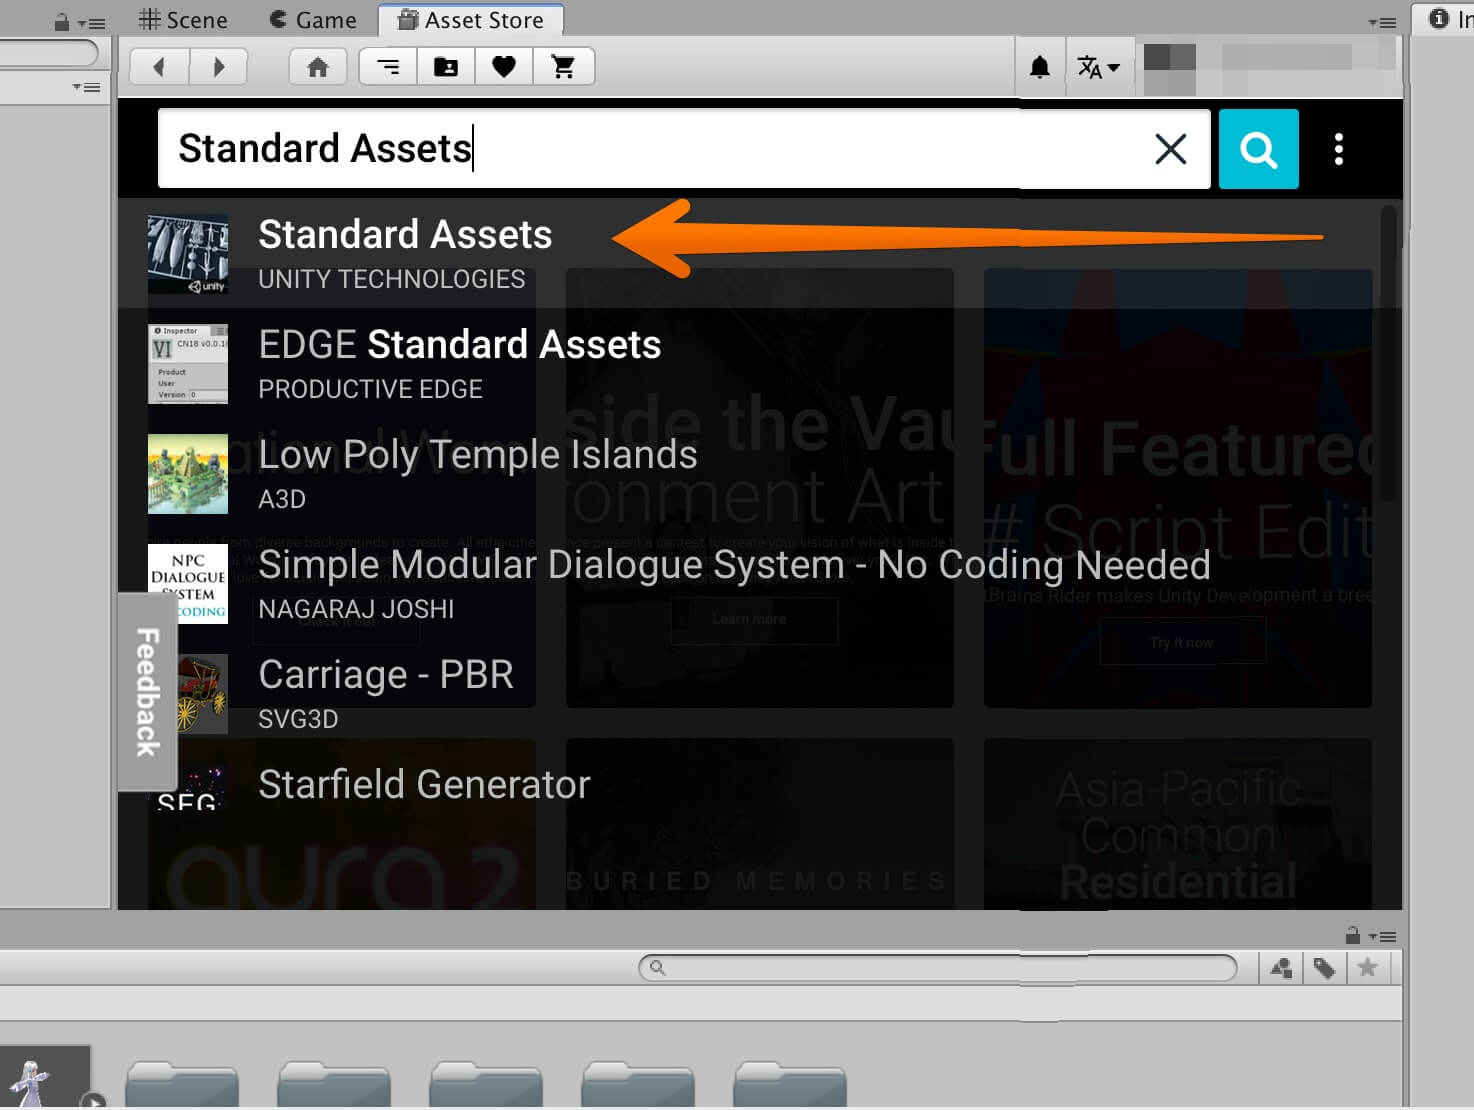Open the Asset Store home page
Screen dimensions: 1474x1110
click(318, 67)
